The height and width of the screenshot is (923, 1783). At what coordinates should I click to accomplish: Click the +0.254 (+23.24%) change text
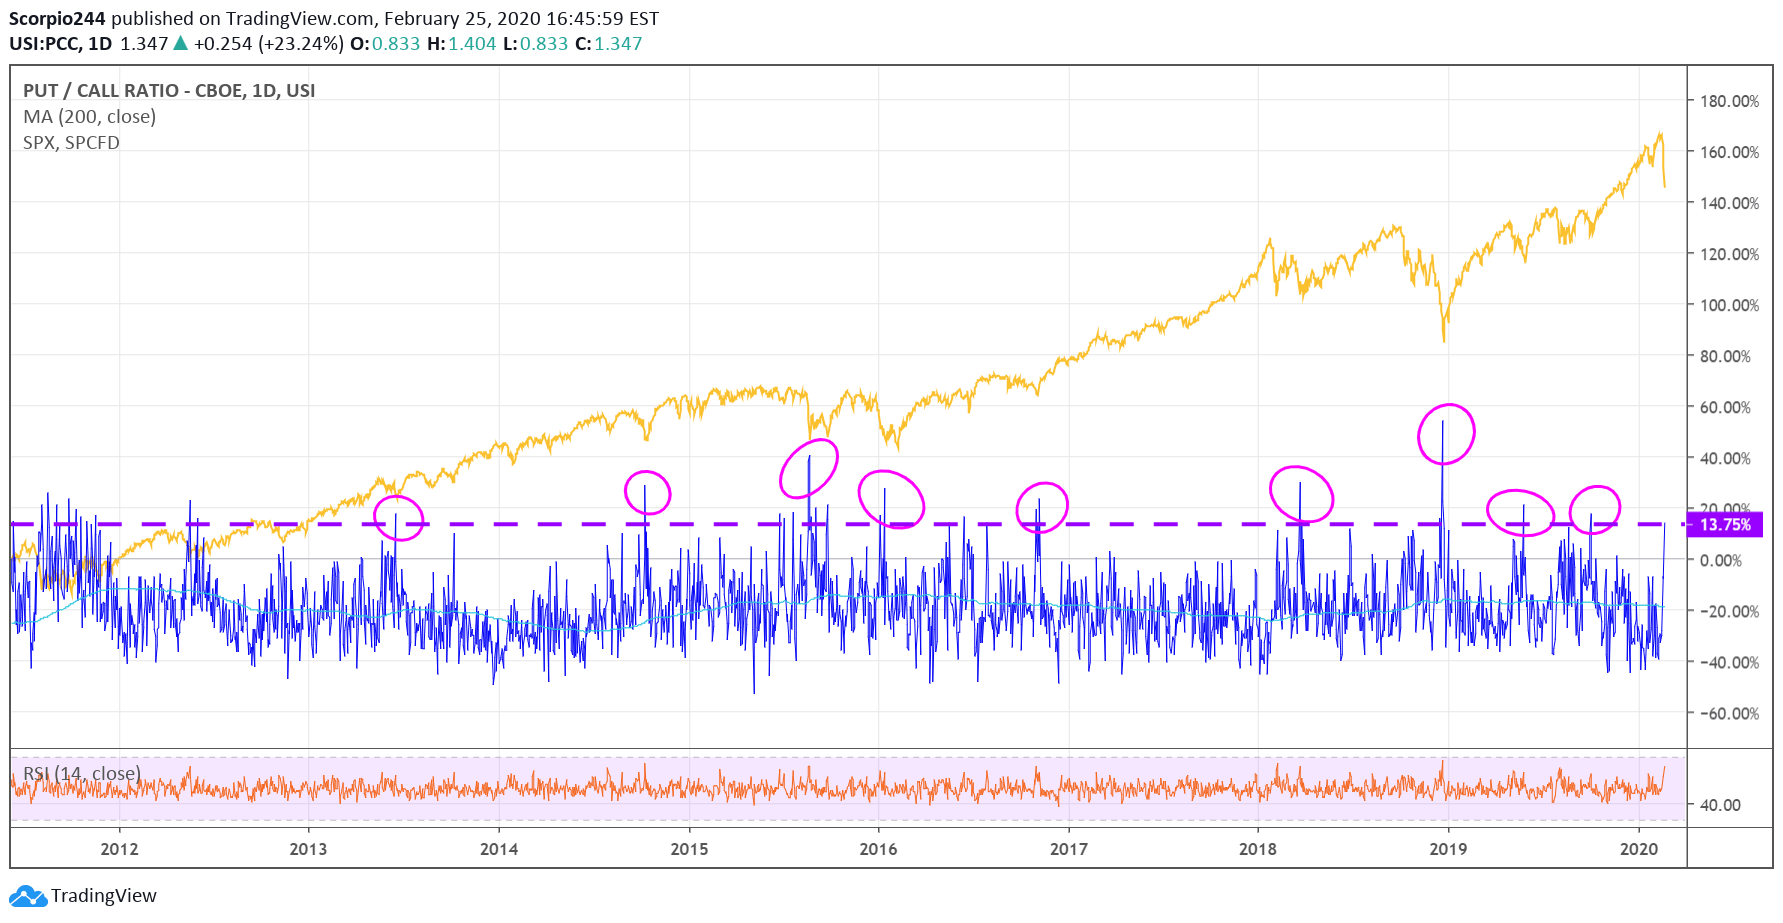pos(269,44)
